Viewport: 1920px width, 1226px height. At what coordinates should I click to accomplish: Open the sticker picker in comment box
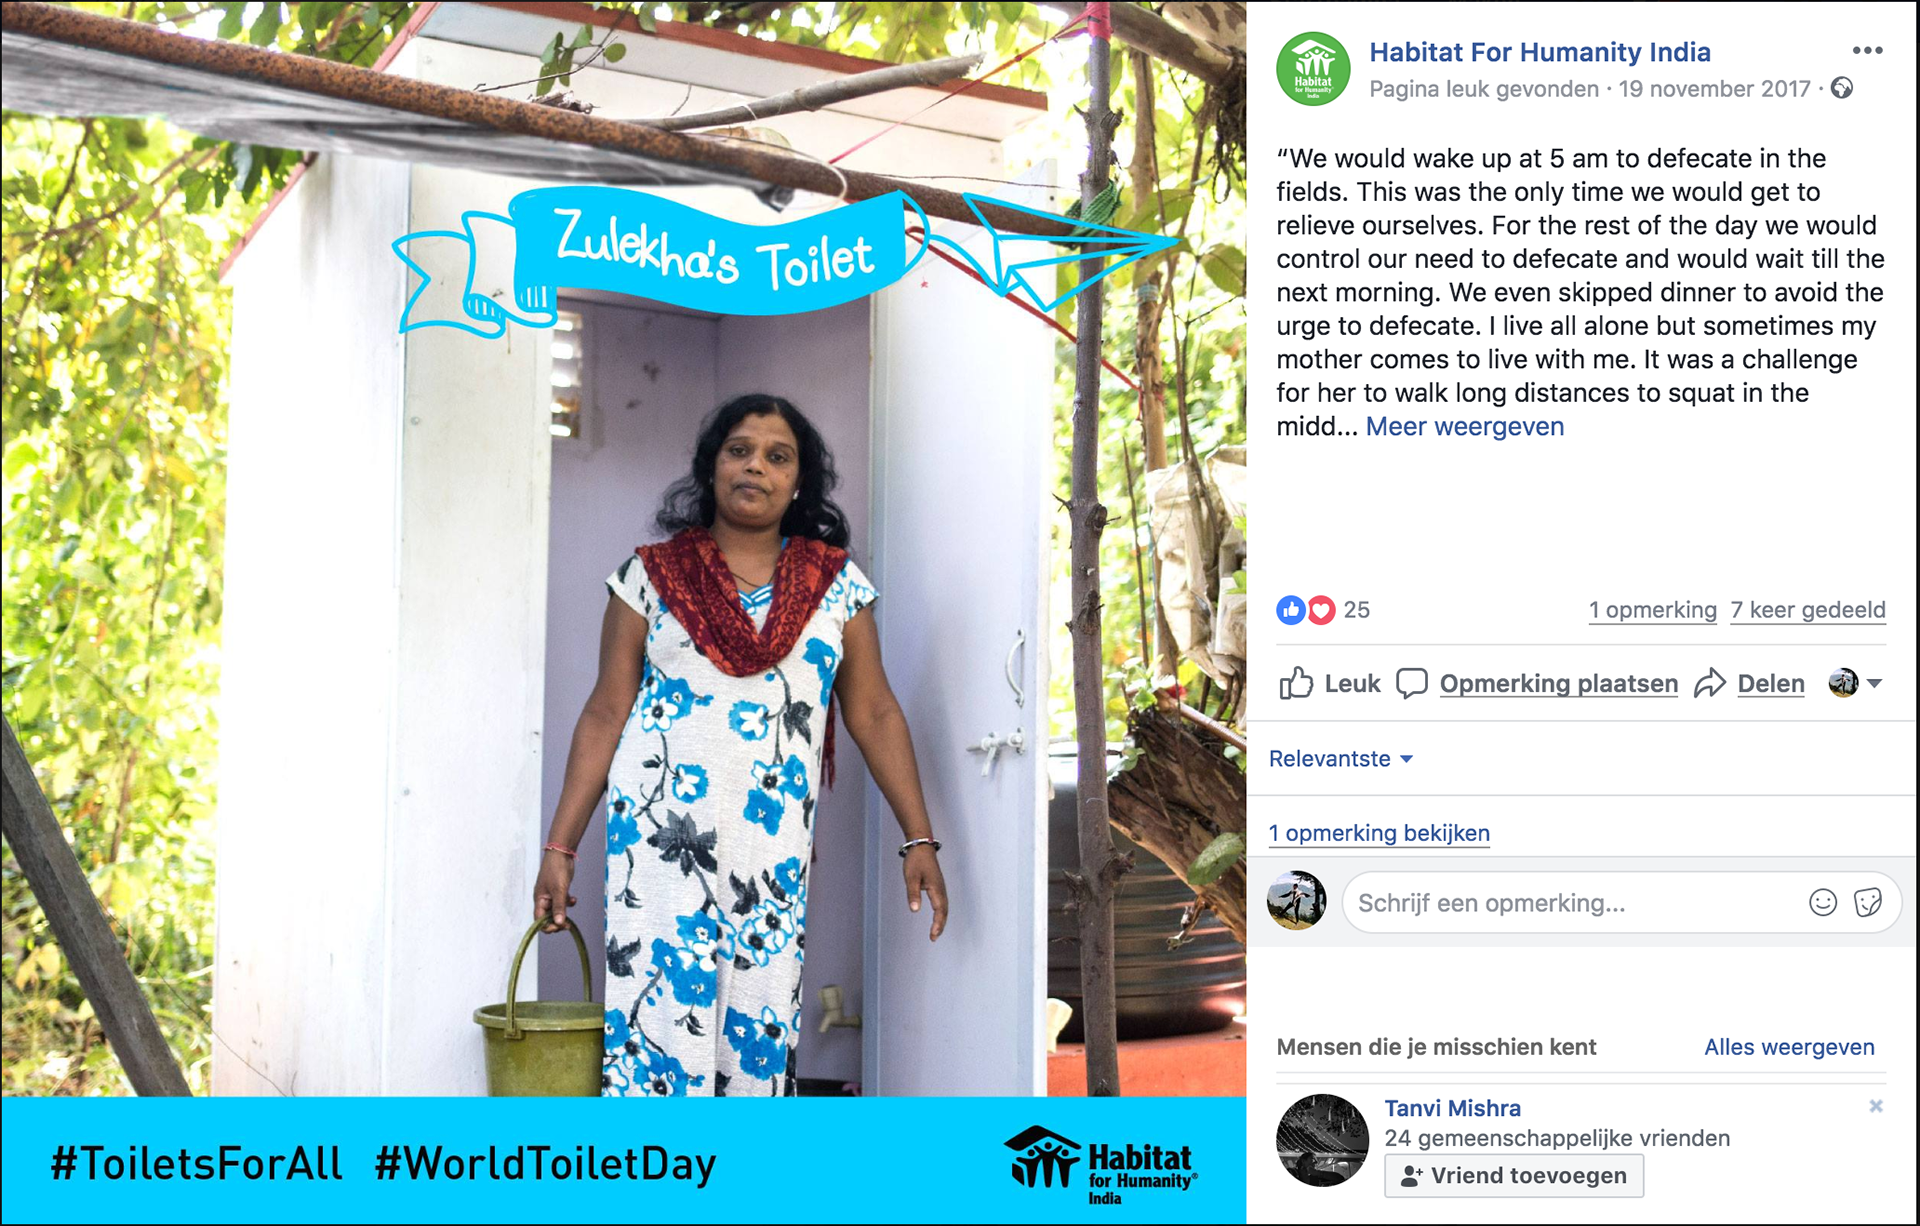coord(1868,903)
